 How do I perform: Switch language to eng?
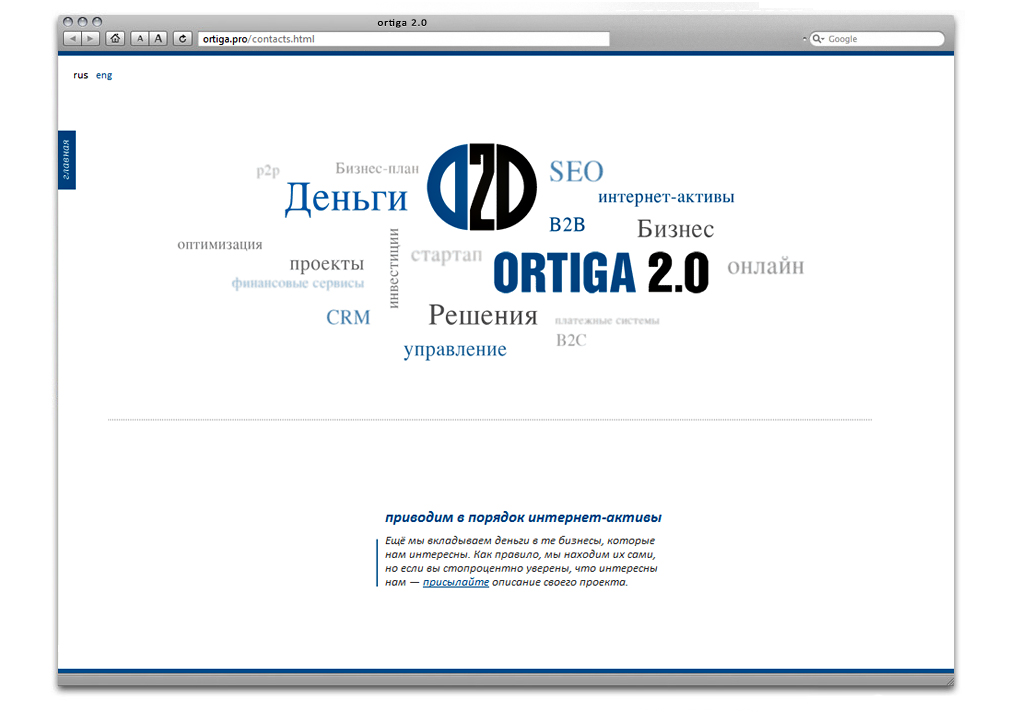(x=103, y=74)
